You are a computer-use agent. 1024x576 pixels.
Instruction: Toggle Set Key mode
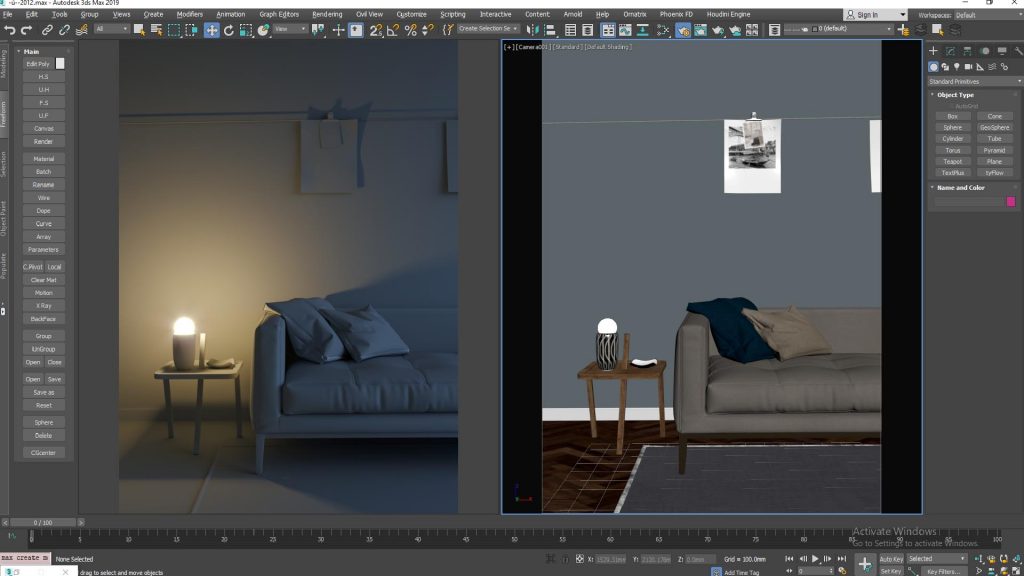point(891,571)
